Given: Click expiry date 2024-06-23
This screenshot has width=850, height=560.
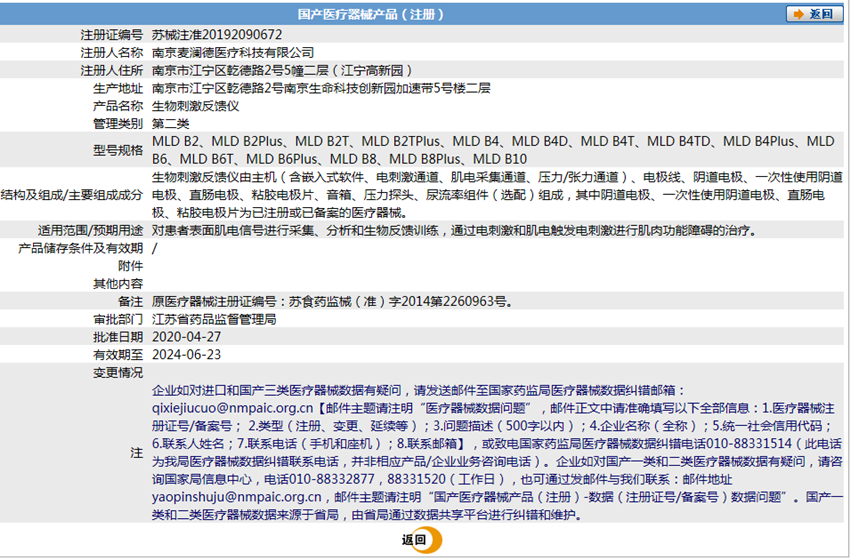Looking at the screenshot, I should pos(186,355).
